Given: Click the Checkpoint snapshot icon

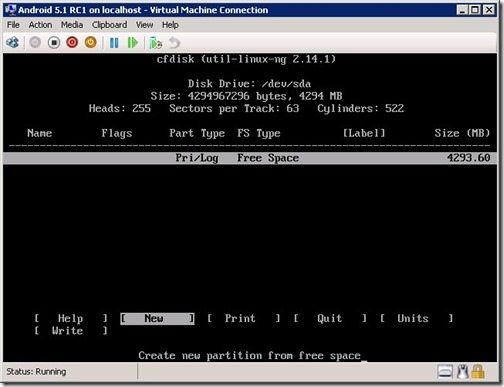Looking at the screenshot, I should 155,43.
